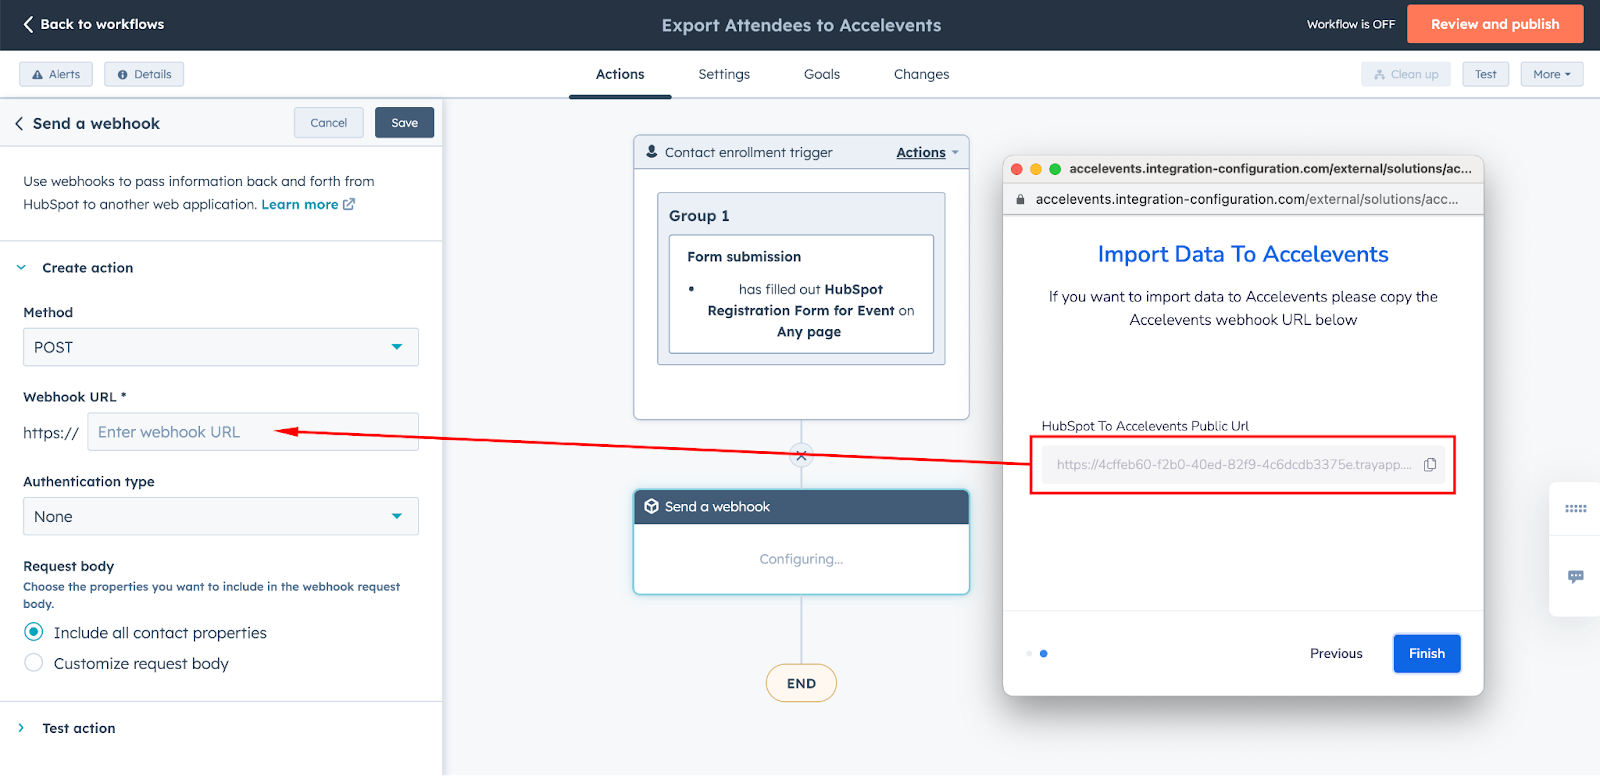
Task: Click the Clean up button
Action: 1406,74
